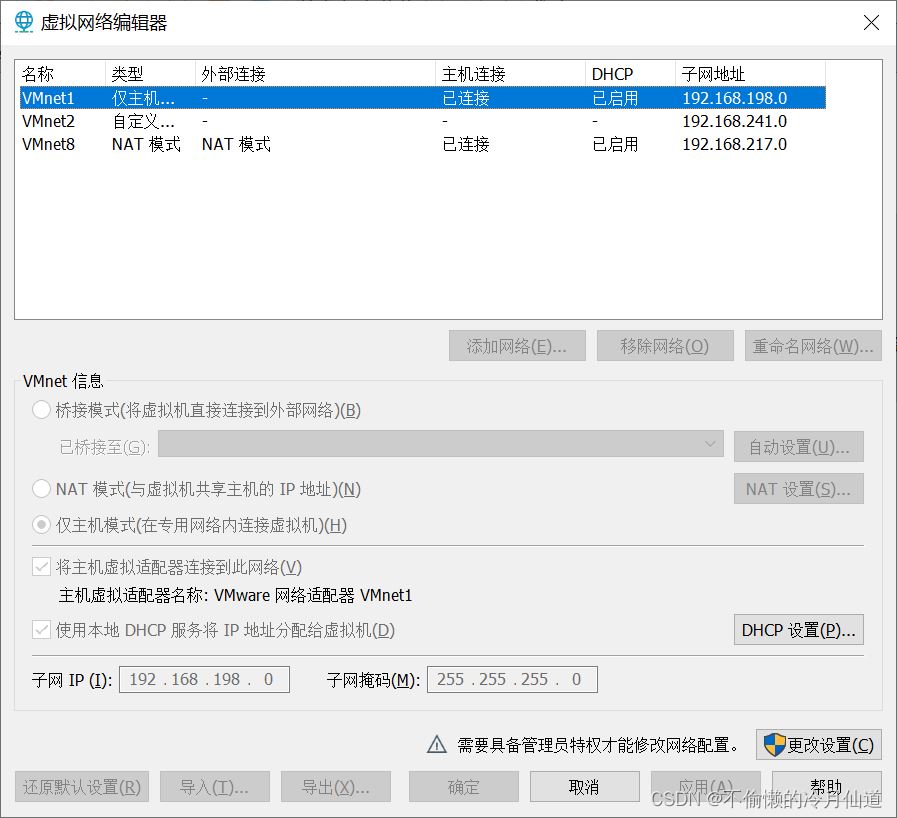The image size is (897, 818).
Task: Click 导出(X)... button
Action: coord(336,787)
